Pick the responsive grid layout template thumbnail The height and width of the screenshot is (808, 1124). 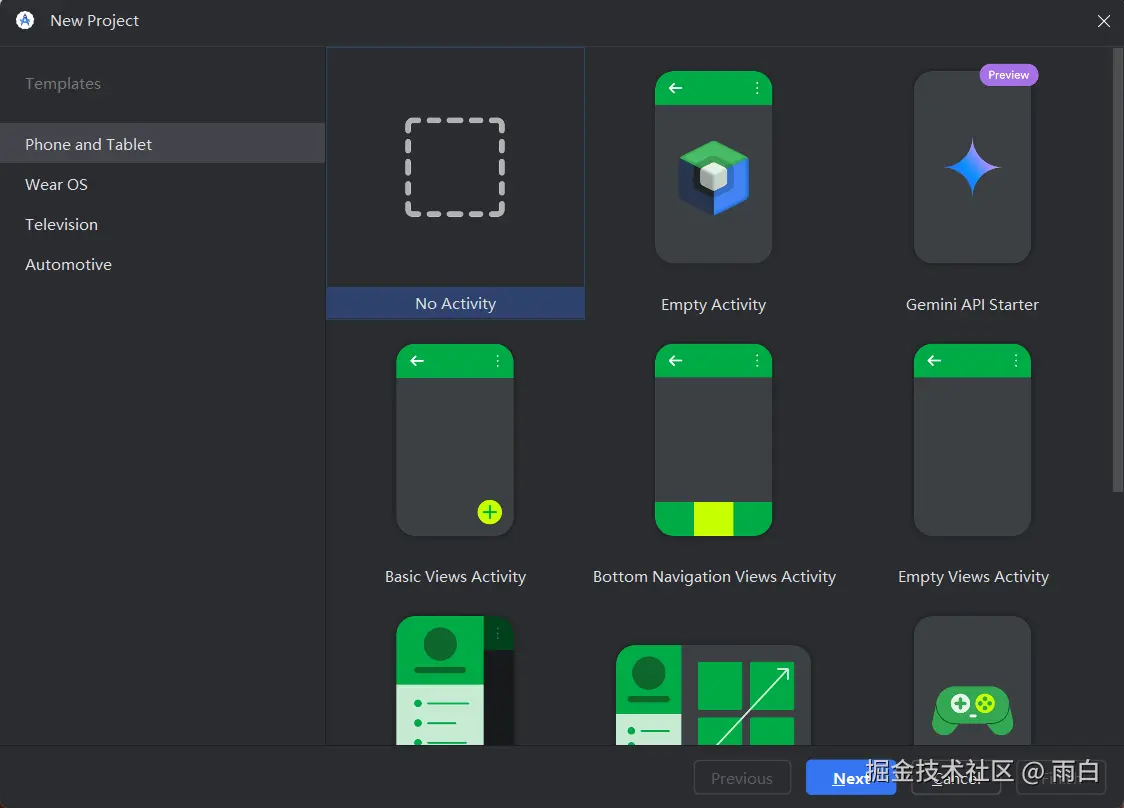[x=713, y=694]
